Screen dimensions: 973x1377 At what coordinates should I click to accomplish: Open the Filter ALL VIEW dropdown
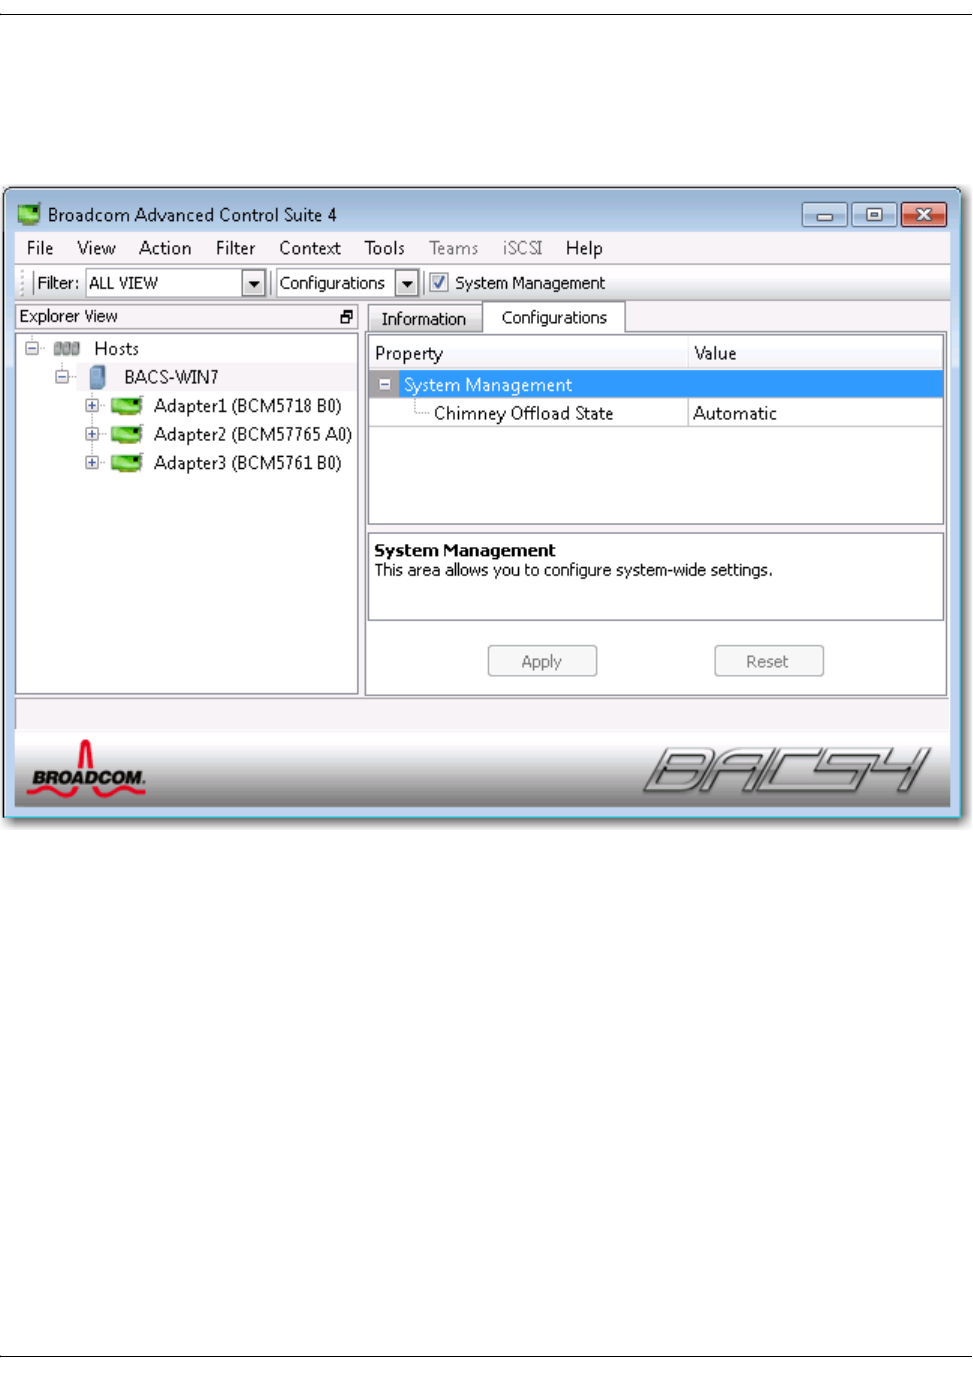tap(254, 284)
